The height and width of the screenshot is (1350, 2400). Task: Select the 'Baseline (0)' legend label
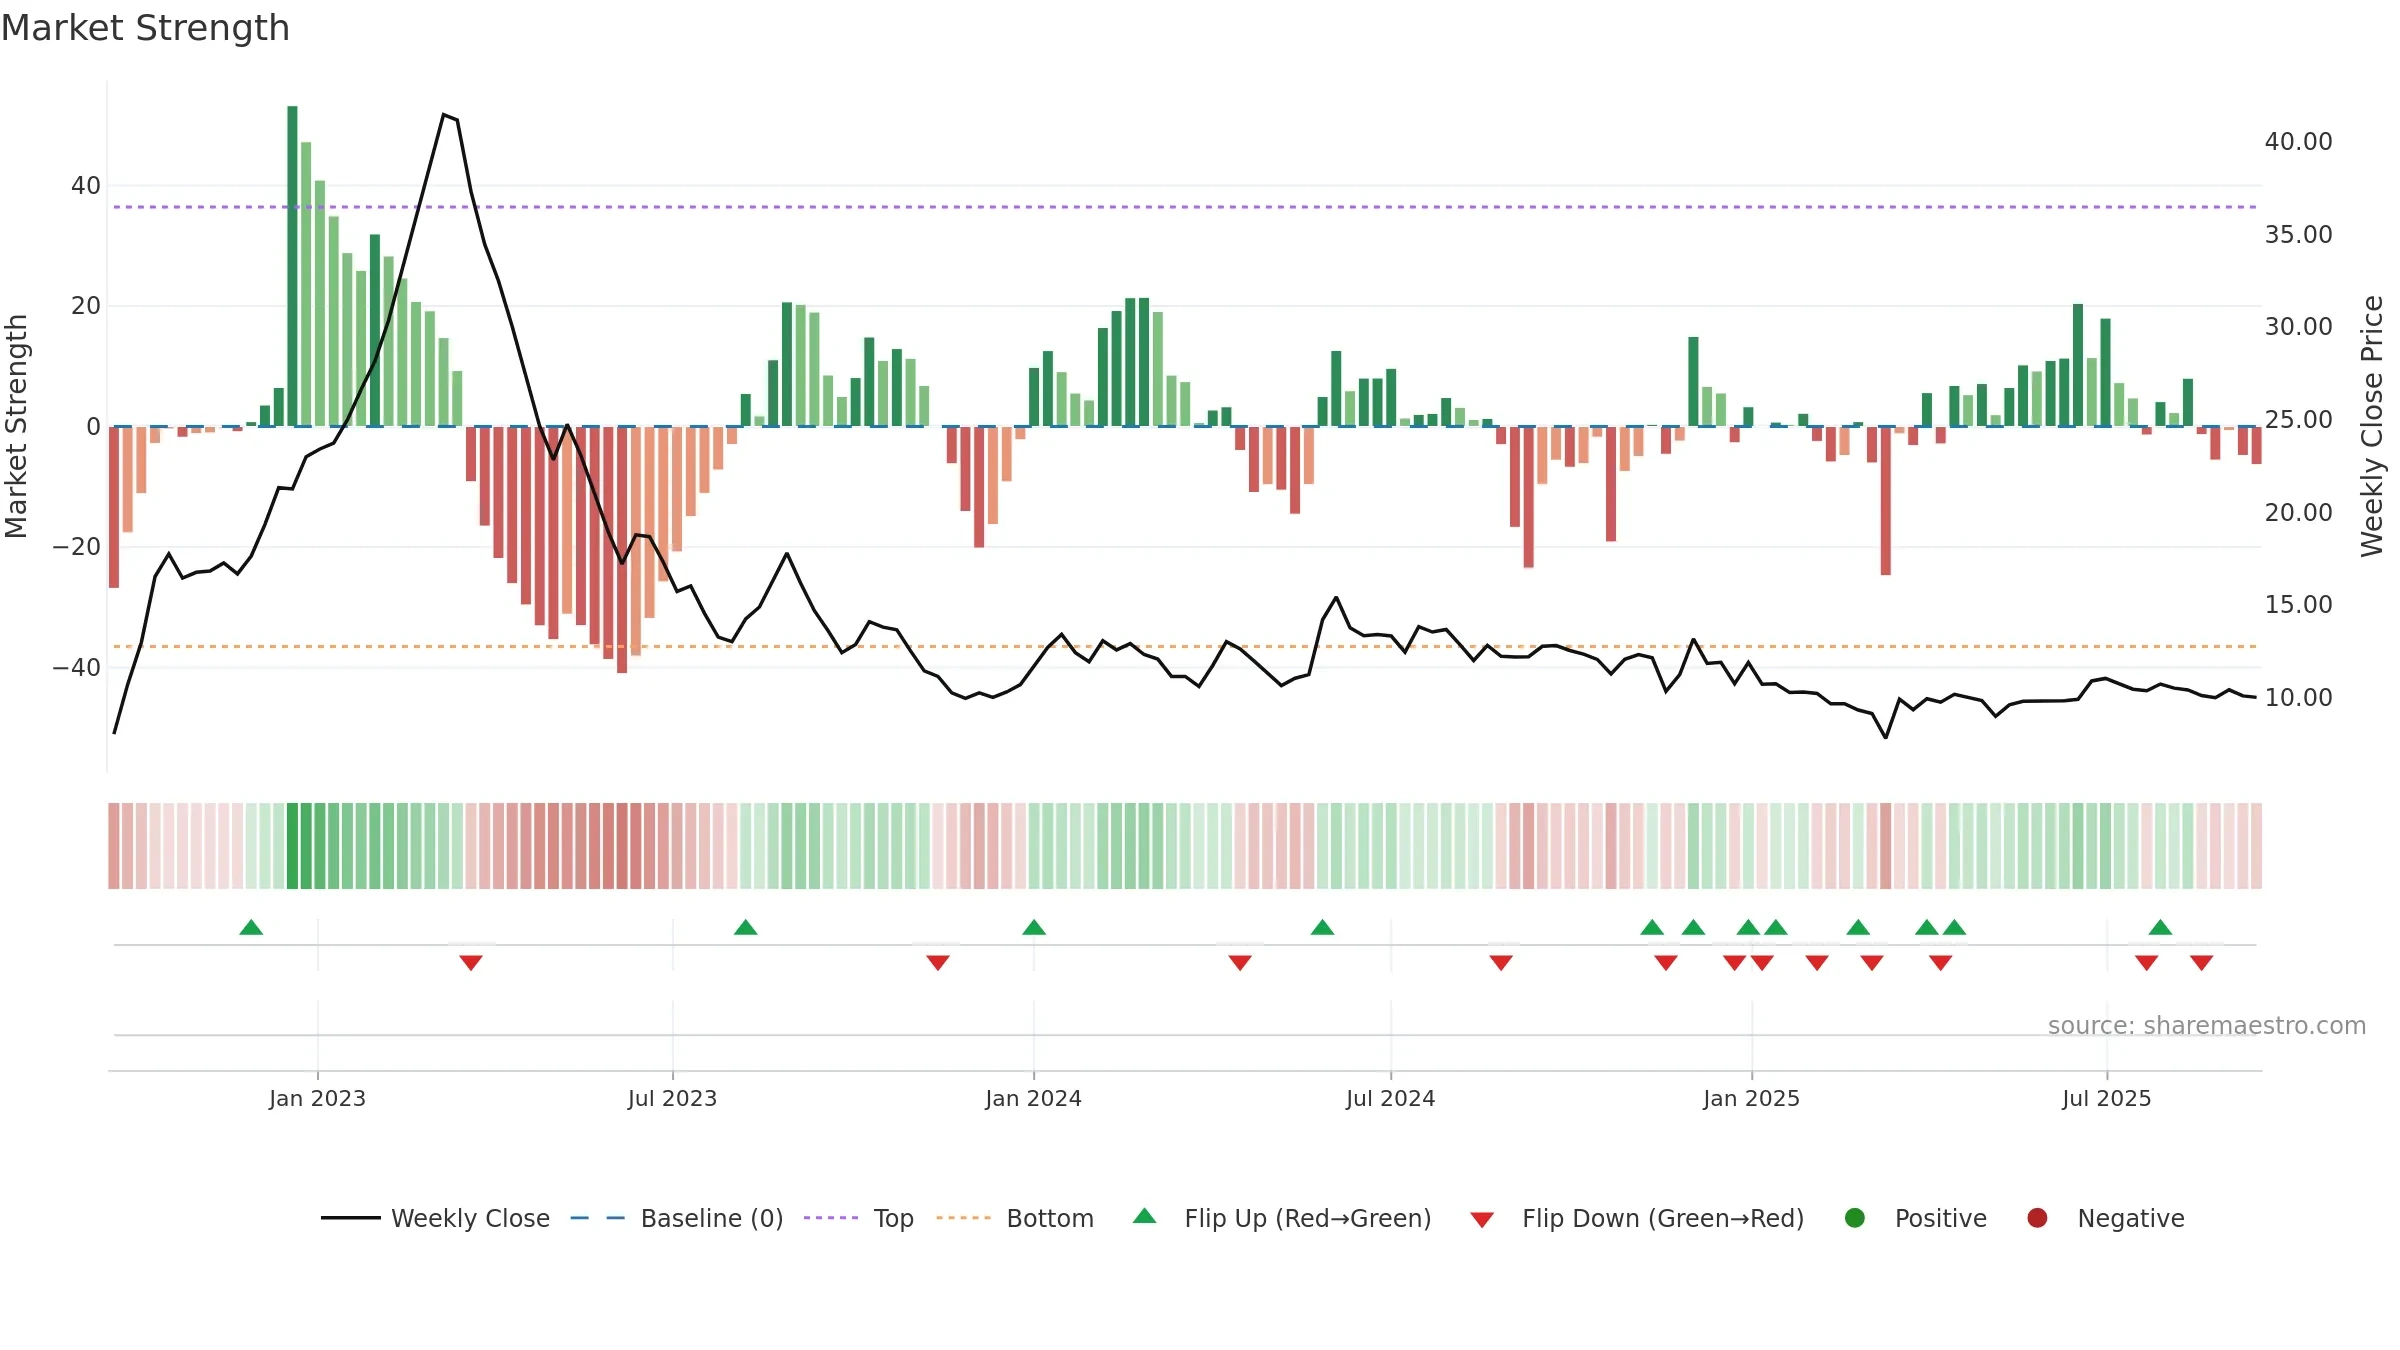coord(712,1218)
